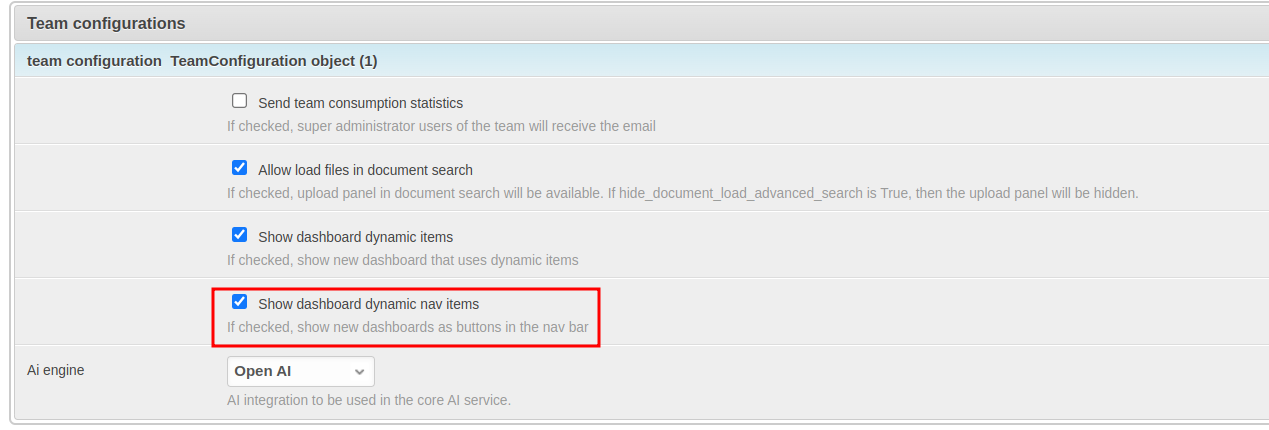Click help text mentioning hide_document_load_advanced_search
This screenshot has width=1269, height=430.
[x=682, y=193]
